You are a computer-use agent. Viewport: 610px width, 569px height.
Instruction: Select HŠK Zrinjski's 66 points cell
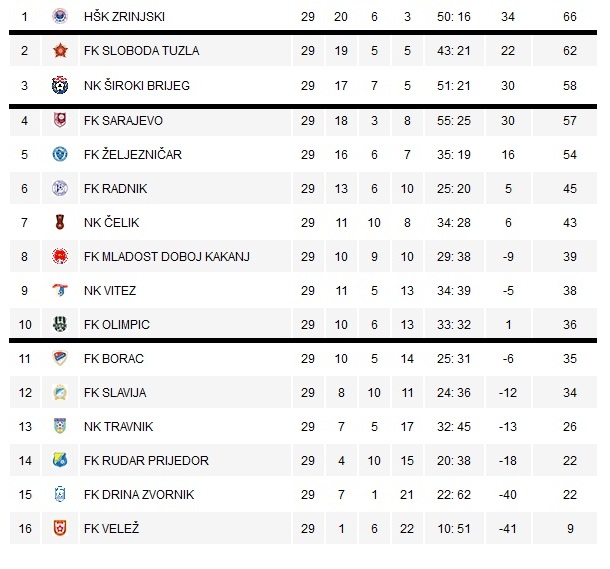[x=570, y=16]
